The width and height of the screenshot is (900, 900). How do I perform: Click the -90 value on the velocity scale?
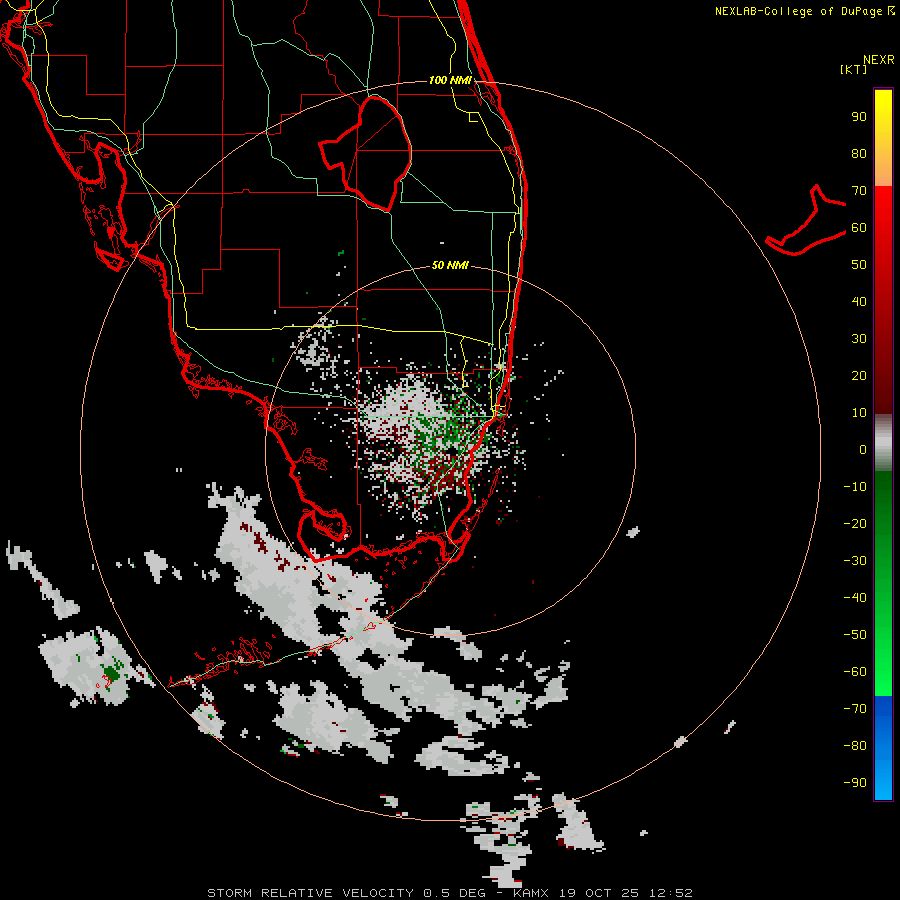click(855, 783)
